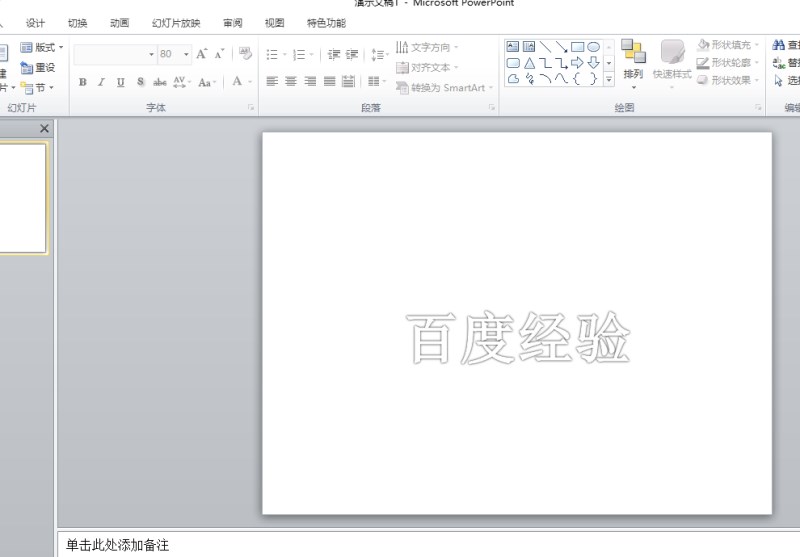Increase font size with the larger A
Screen dimensions: 800x557
(x=202, y=54)
